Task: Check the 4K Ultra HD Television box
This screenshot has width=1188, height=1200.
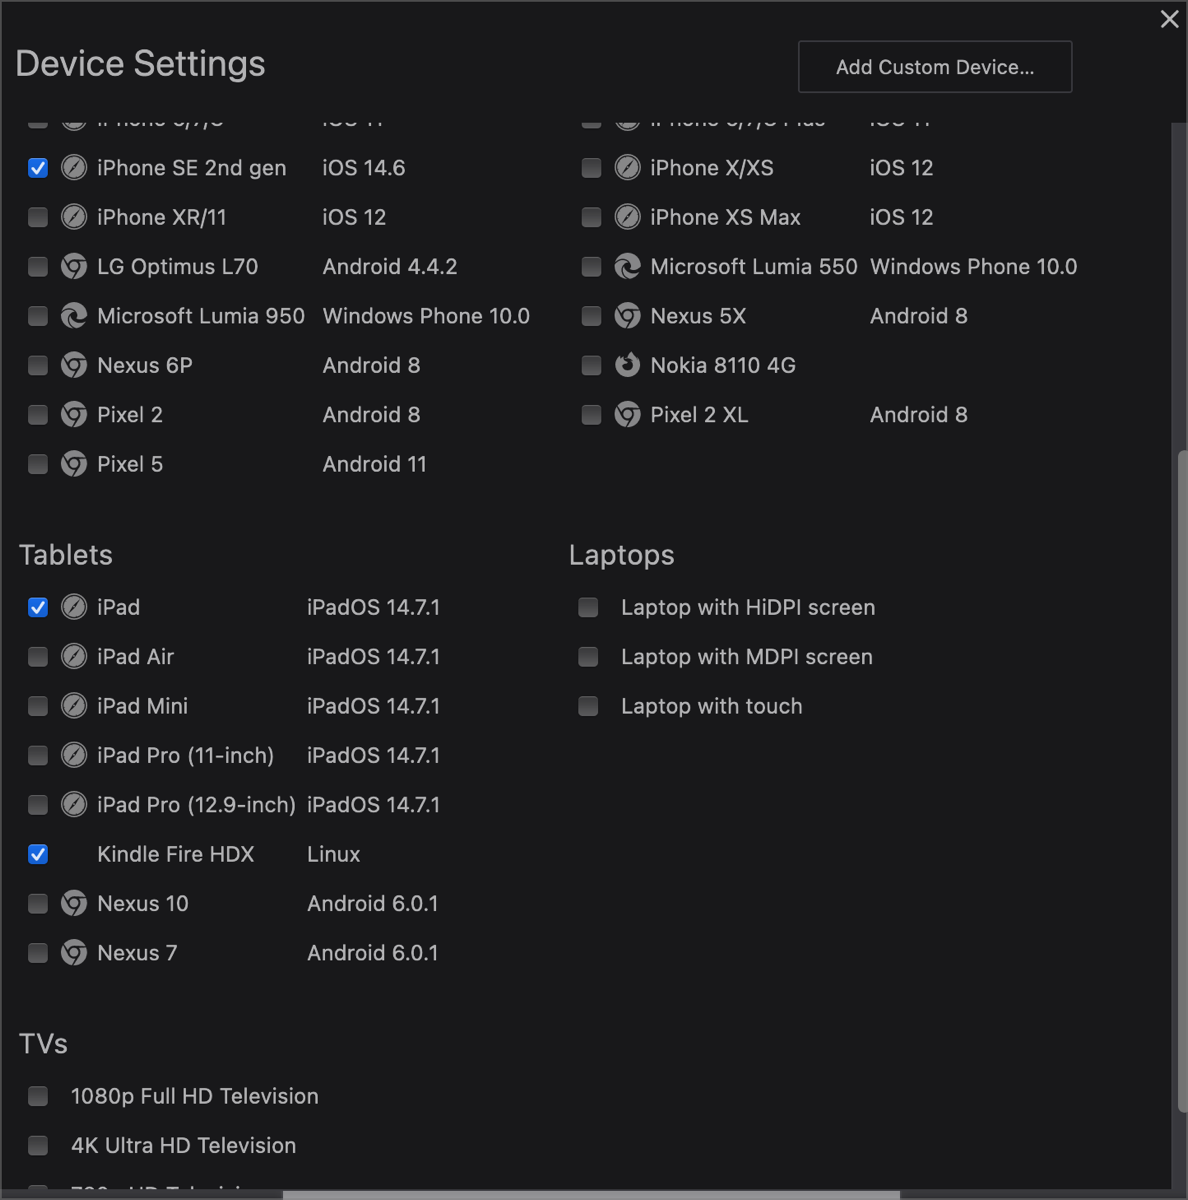Action: [x=38, y=1145]
